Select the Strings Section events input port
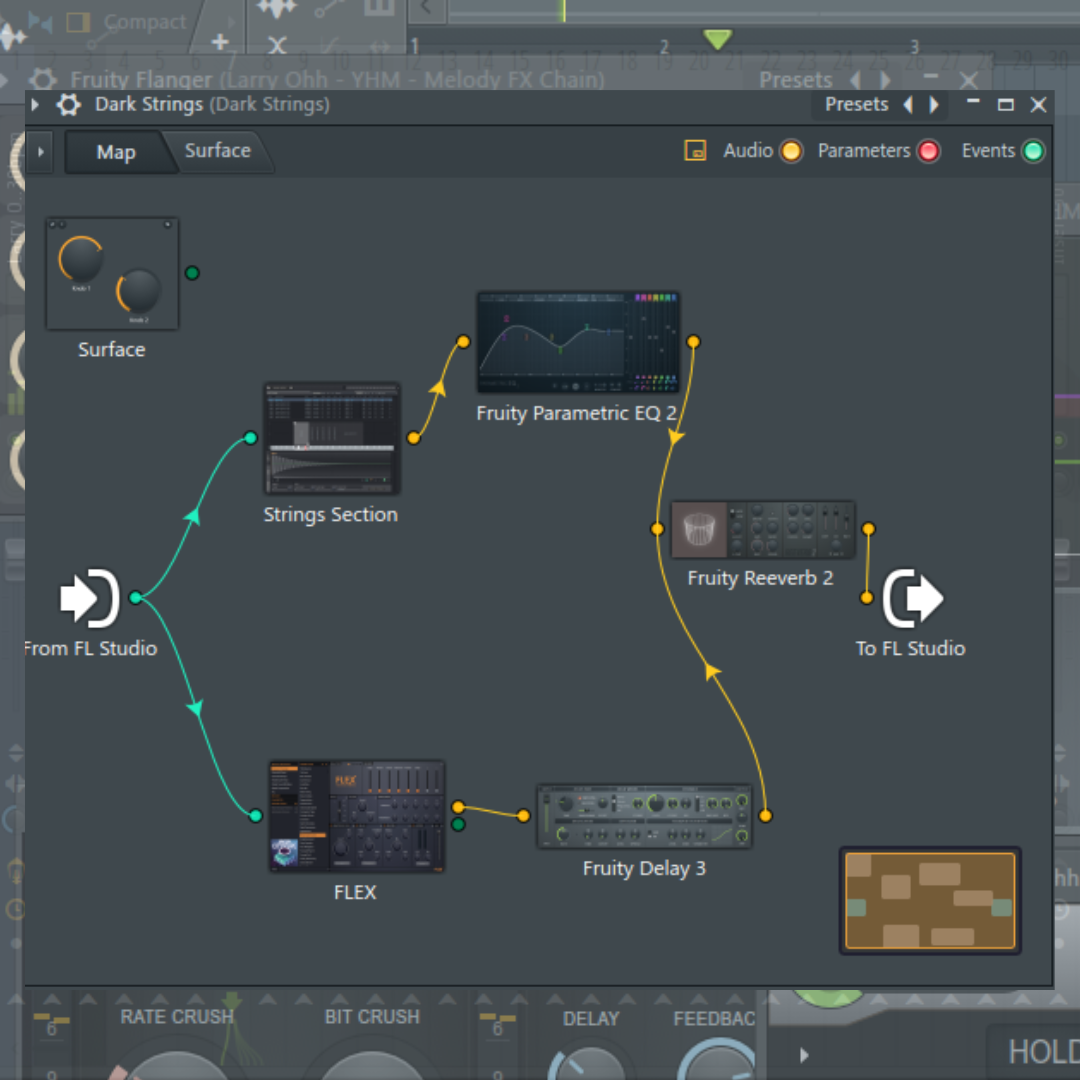1080x1080 pixels. (251, 438)
